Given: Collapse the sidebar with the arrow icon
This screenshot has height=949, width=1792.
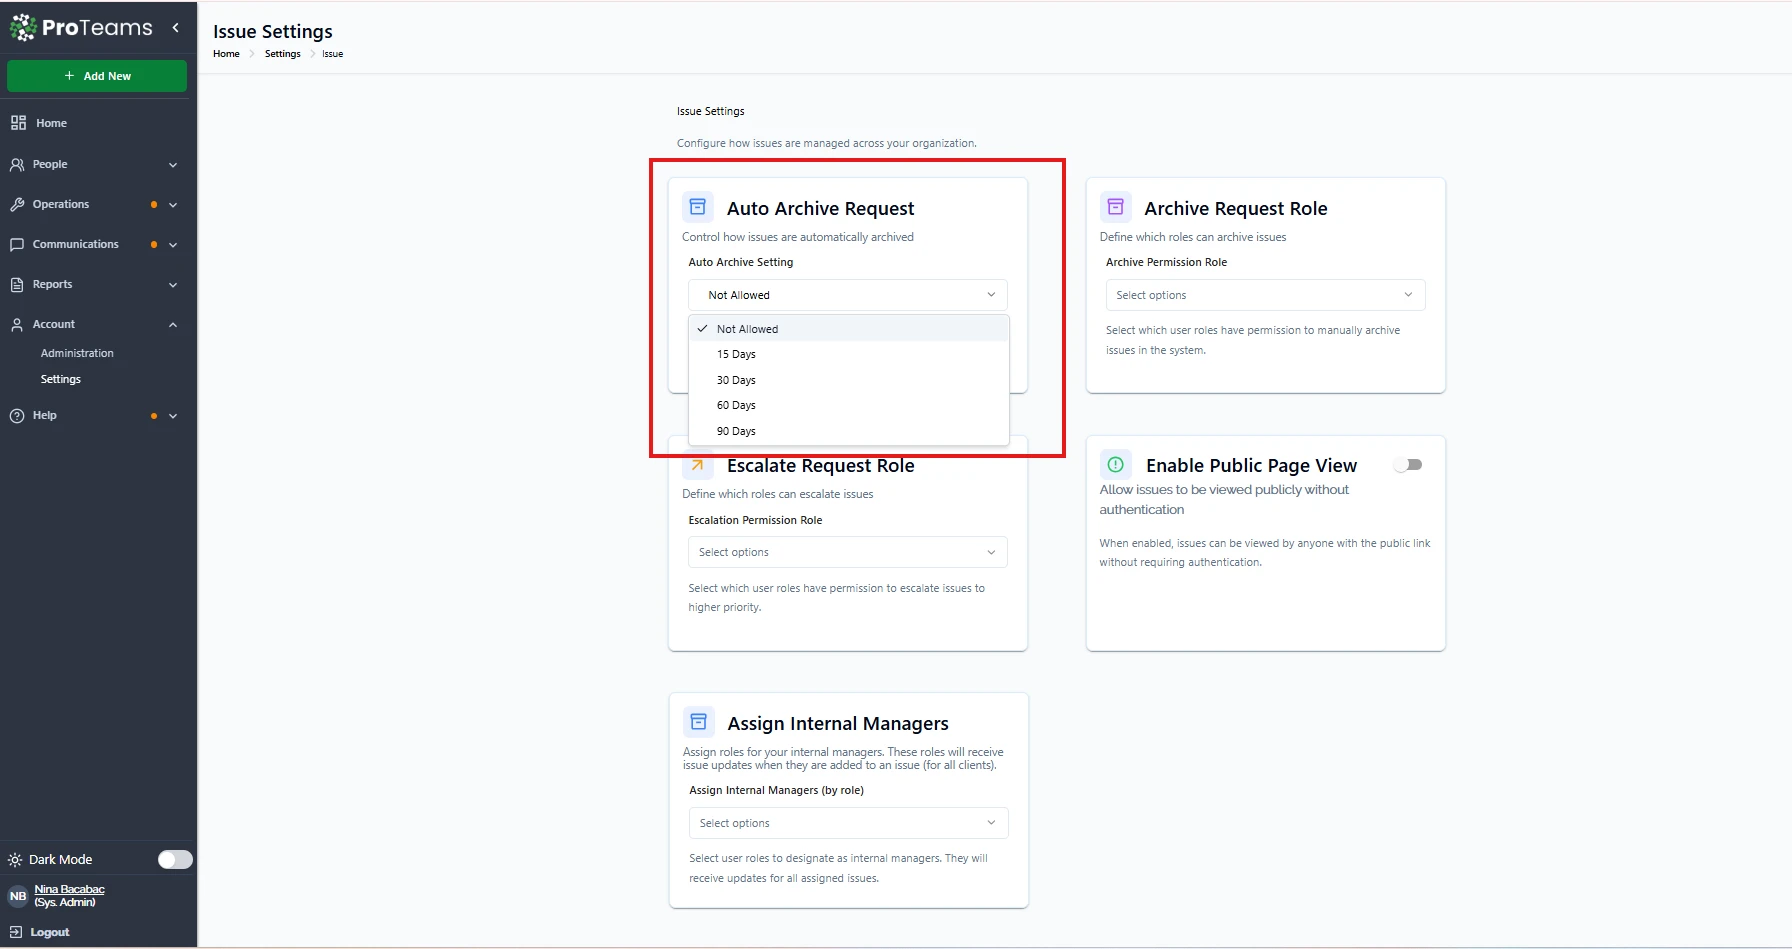Looking at the screenshot, I should pyautogui.click(x=176, y=28).
